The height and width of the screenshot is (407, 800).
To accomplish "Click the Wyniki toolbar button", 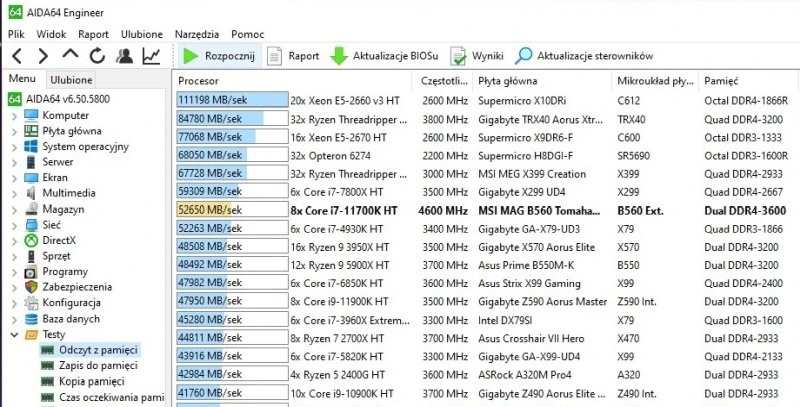I will (477, 56).
